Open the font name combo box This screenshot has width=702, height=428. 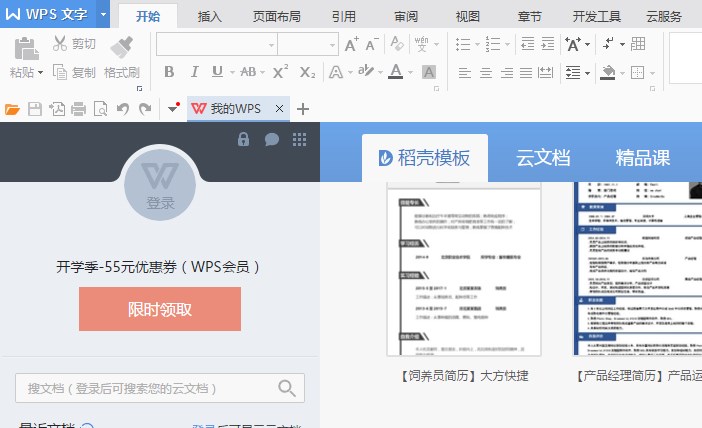pyautogui.click(x=217, y=44)
